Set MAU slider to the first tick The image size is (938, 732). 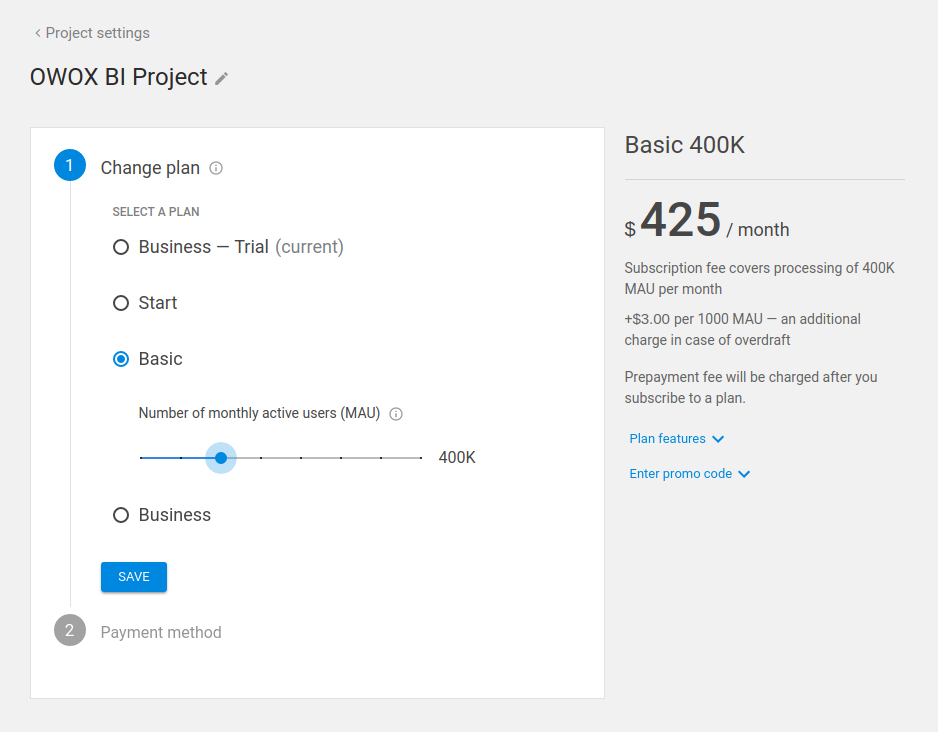(141, 458)
